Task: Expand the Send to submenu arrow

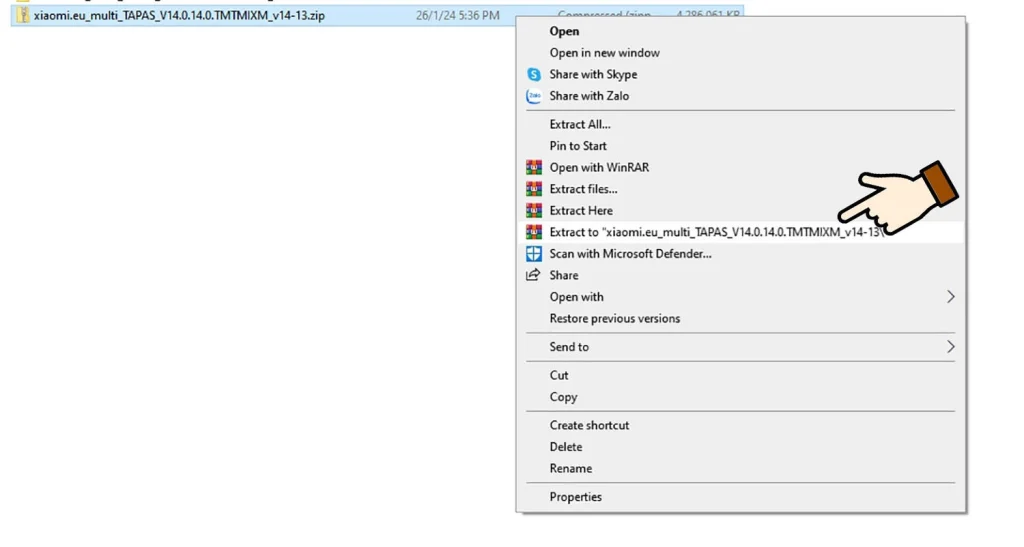Action: coord(950,347)
